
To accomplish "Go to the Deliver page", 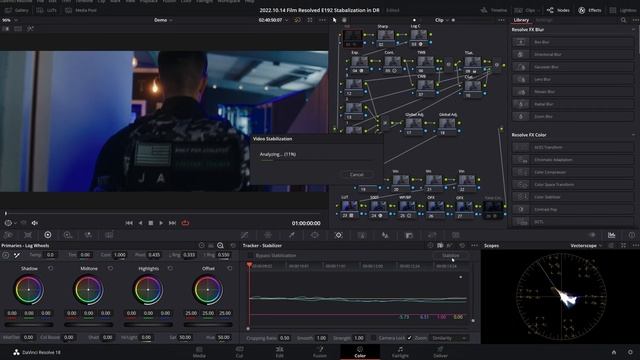I will click(440, 352).
